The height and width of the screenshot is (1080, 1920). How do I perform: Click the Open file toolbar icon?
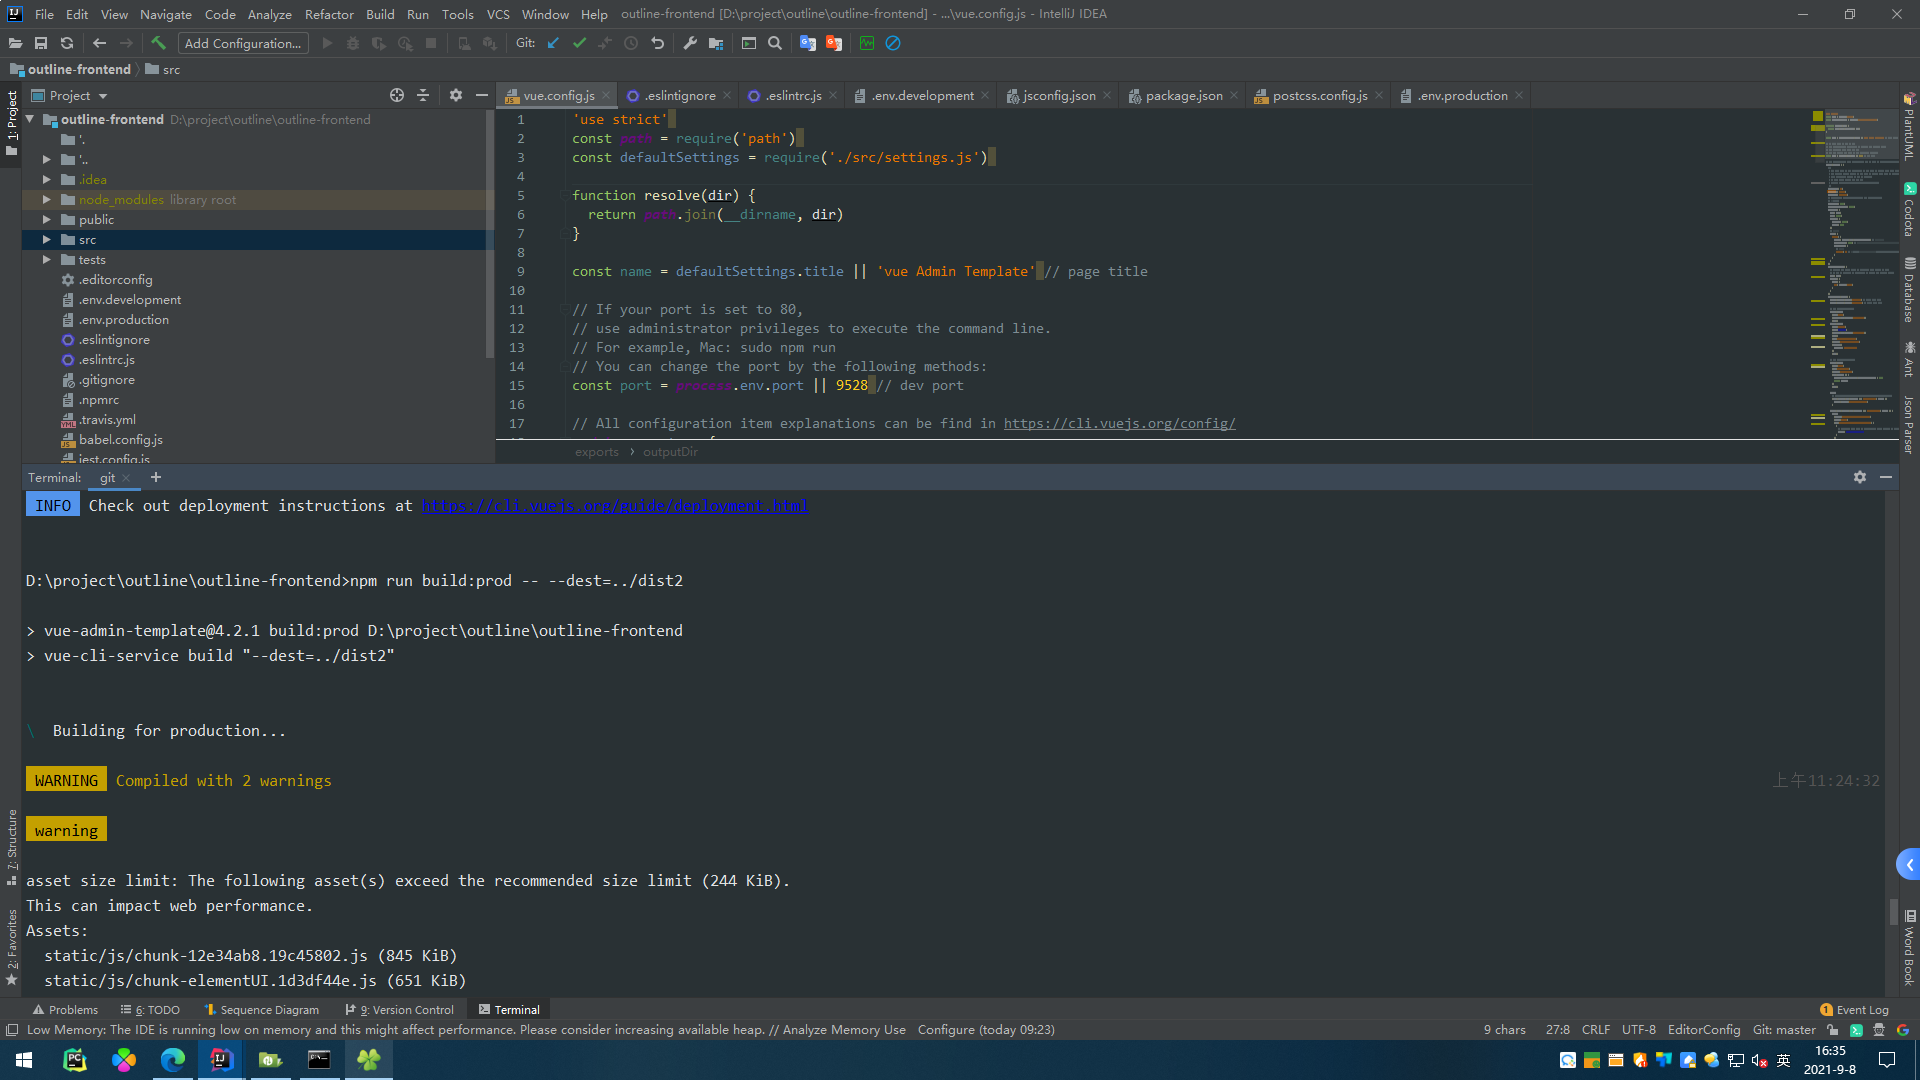pyautogui.click(x=15, y=43)
